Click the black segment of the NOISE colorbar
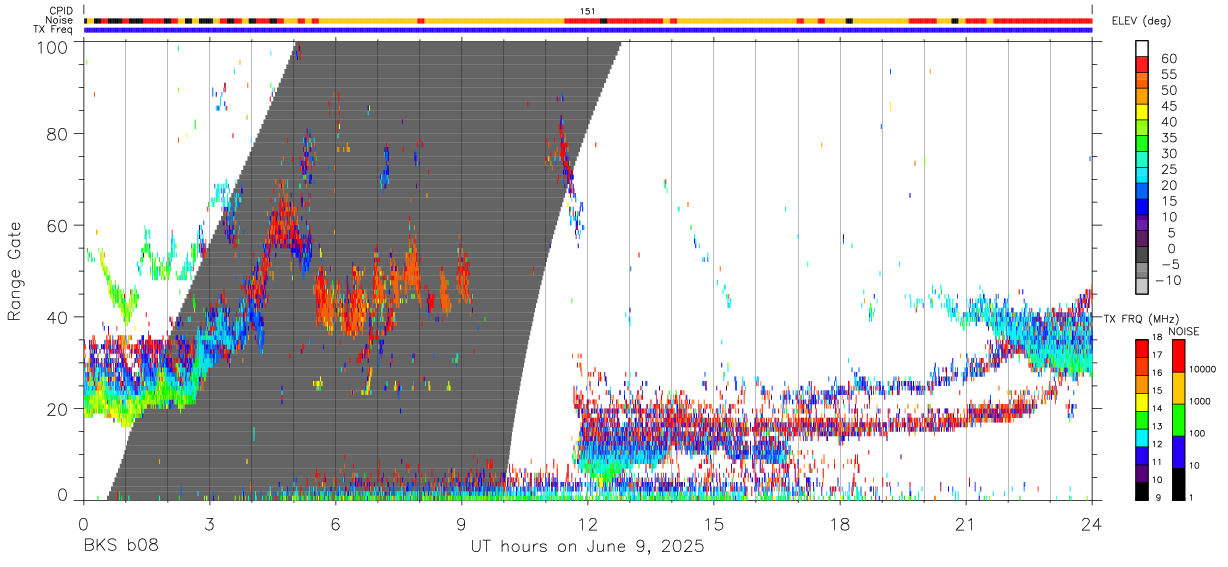This screenshot has height=567, width=1228. [x=1177, y=484]
